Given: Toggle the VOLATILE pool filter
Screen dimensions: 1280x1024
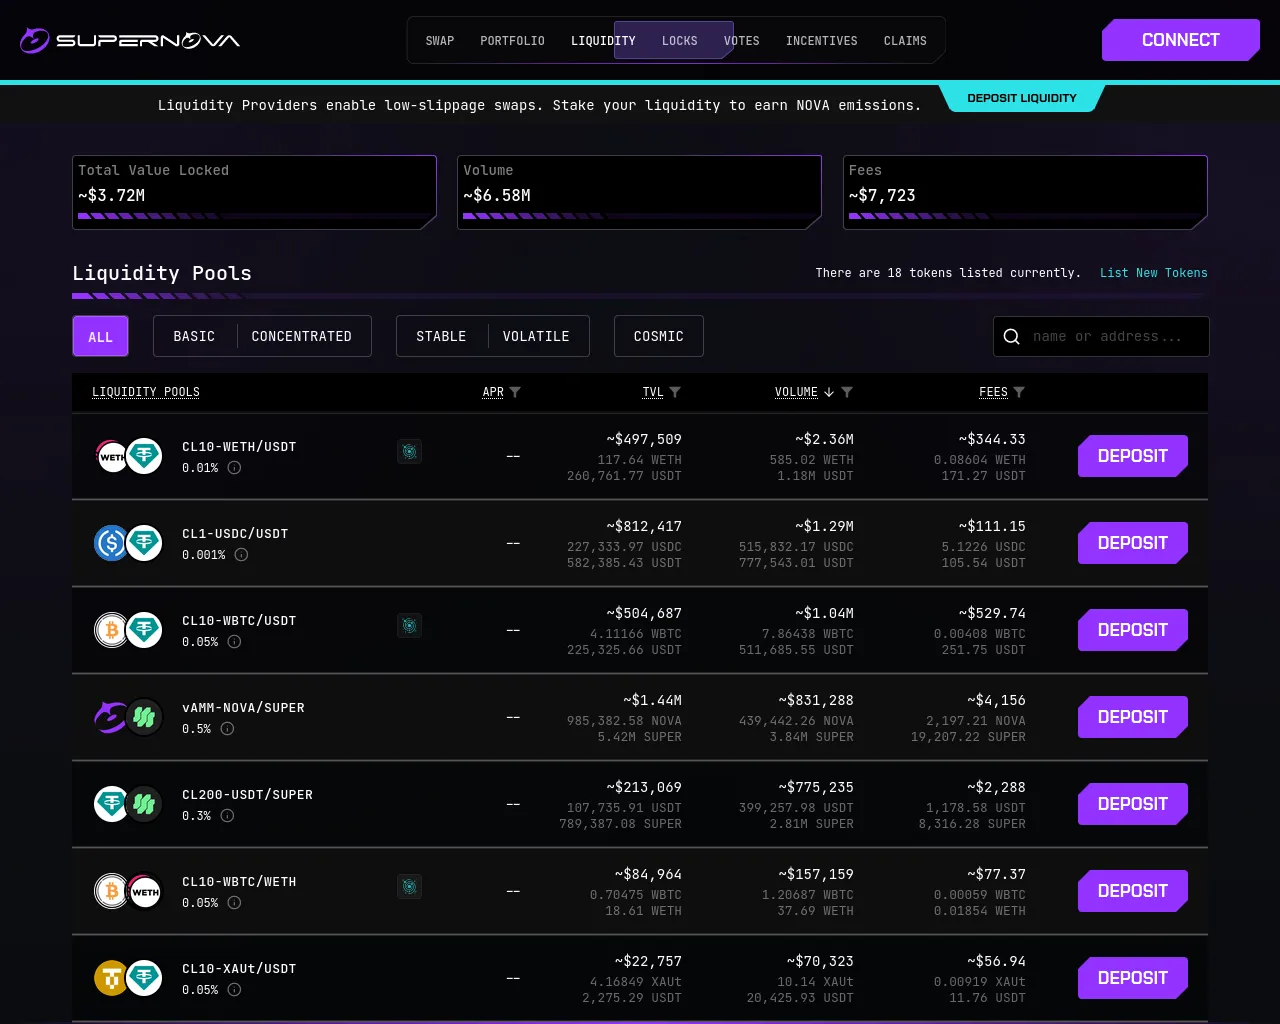Looking at the screenshot, I should [x=536, y=337].
